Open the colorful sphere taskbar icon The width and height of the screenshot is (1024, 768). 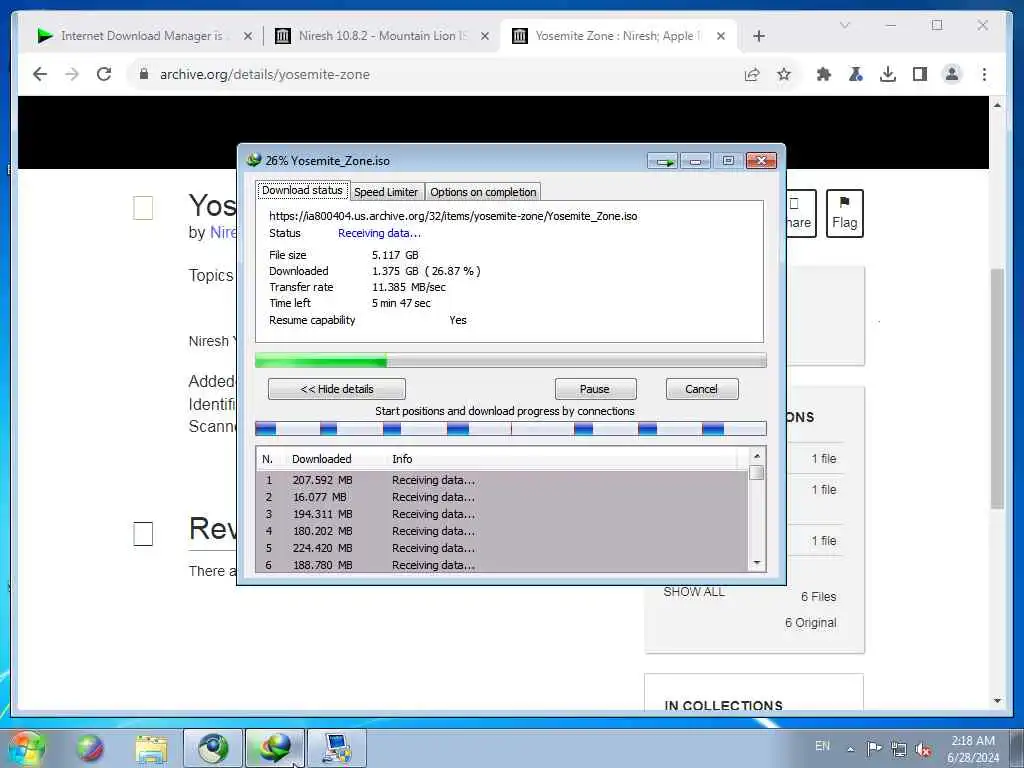pyautogui.click(x=89, y=748)
